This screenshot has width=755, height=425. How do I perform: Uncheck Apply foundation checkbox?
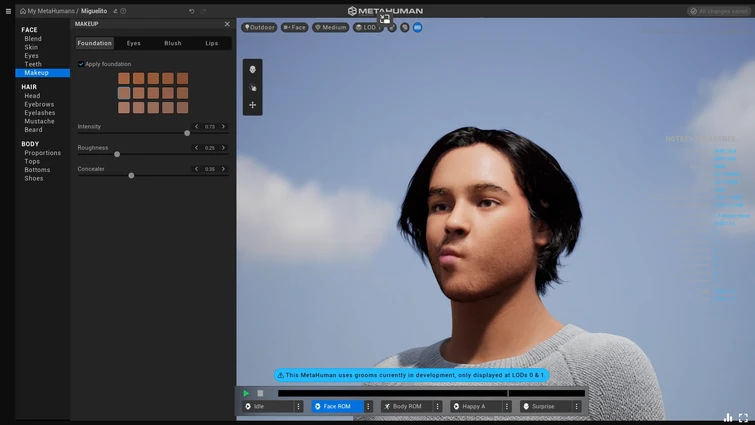coord(81,64)
